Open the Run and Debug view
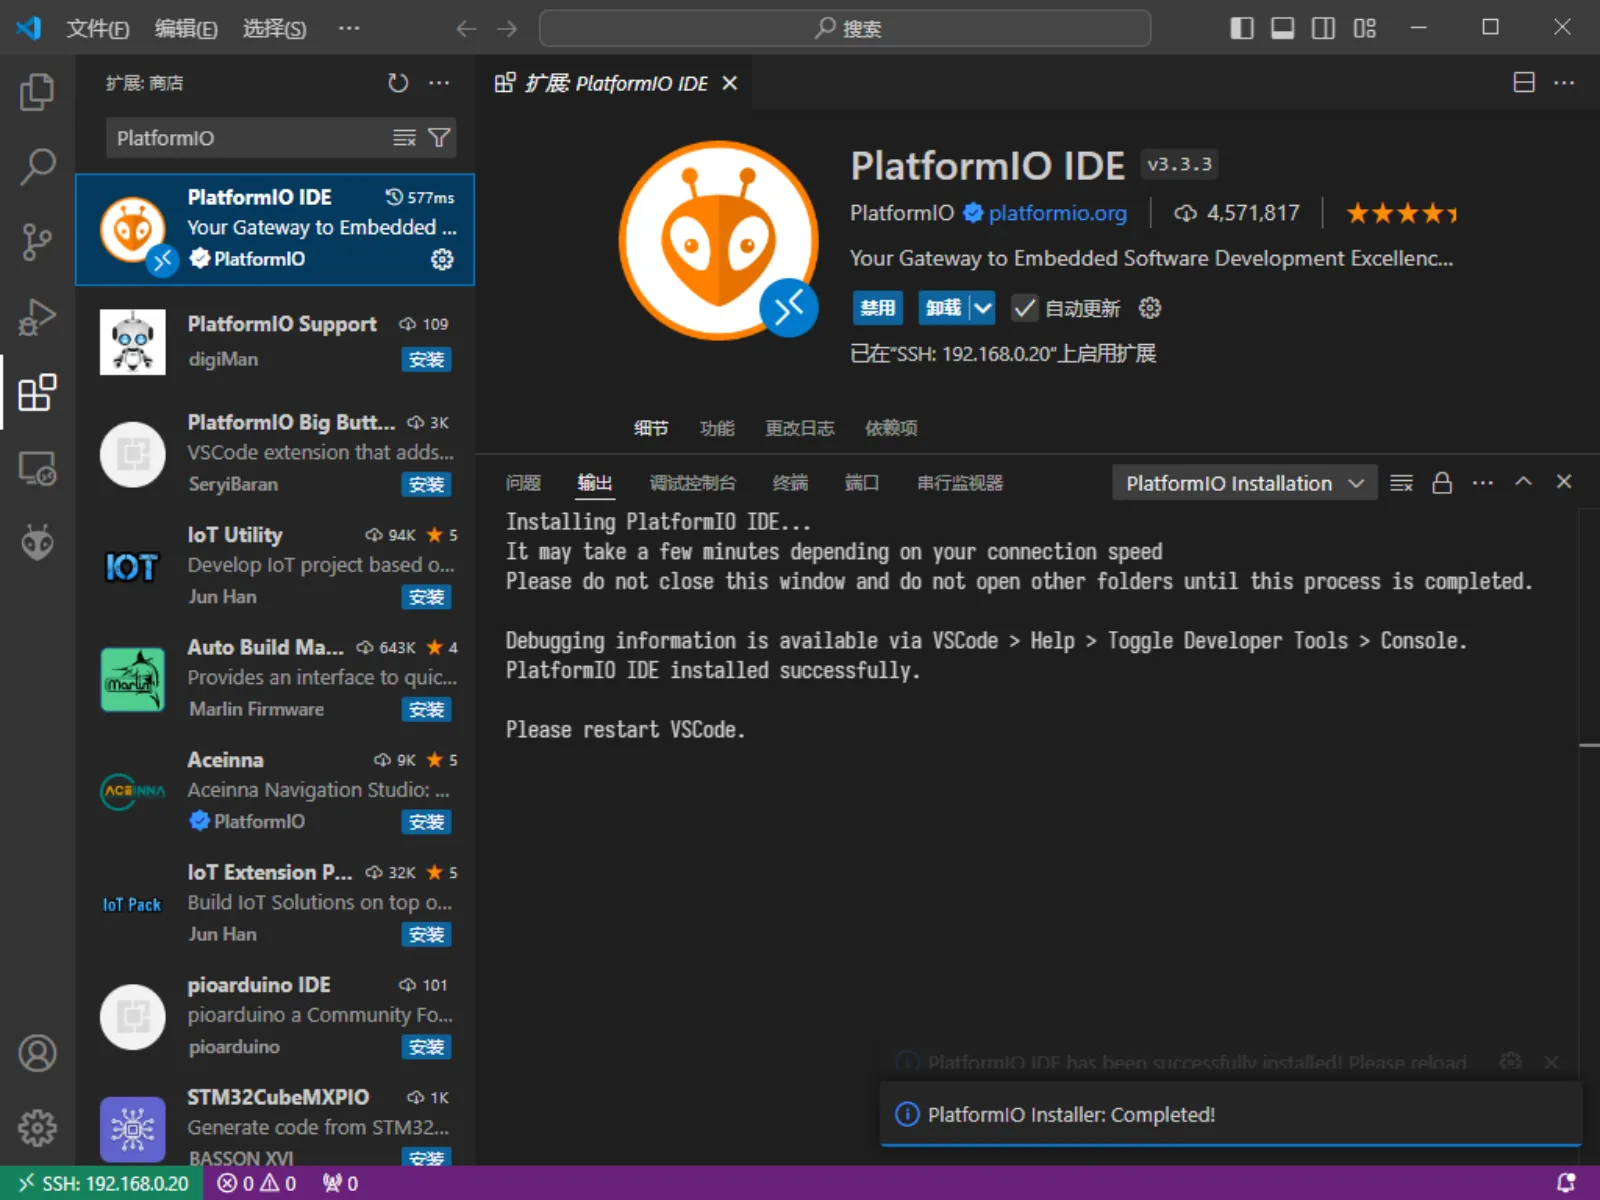 [x=37, y=316]
